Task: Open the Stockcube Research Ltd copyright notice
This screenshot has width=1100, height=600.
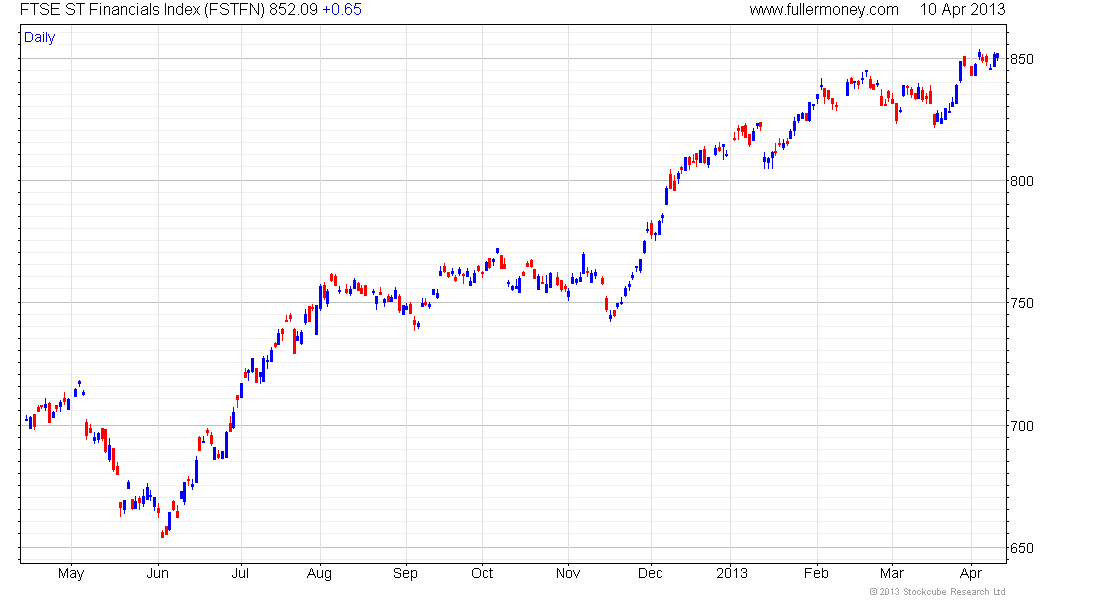Action: (x=937, y=592)
